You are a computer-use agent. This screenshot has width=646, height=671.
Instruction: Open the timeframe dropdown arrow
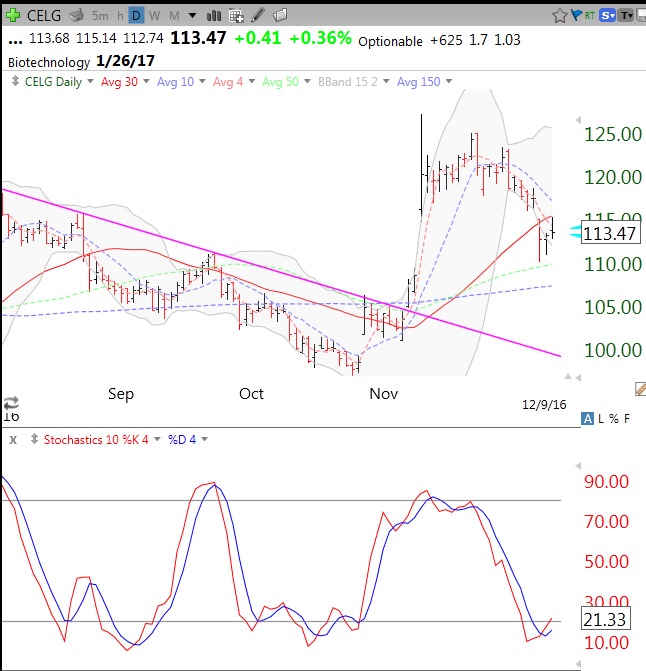point(193,16)
